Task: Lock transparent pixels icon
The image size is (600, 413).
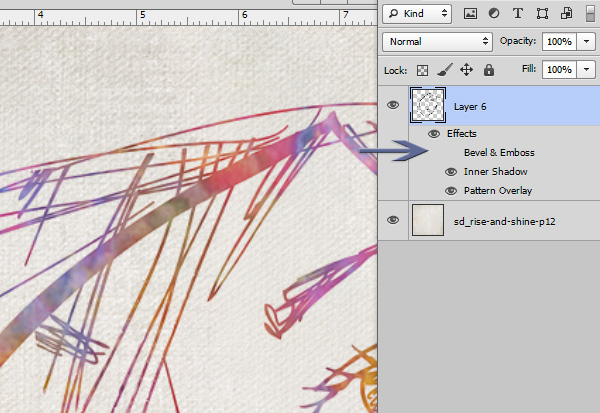Action: [422, 70]
